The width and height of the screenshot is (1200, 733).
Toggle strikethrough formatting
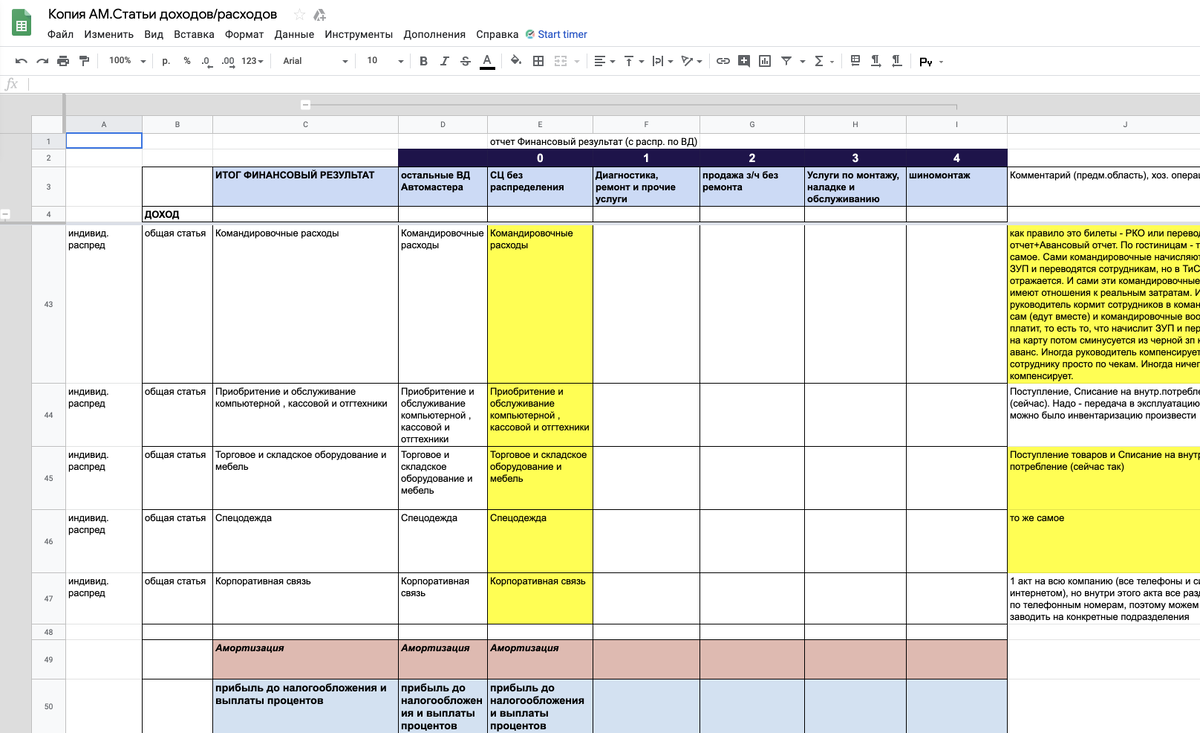pos(465,61)
